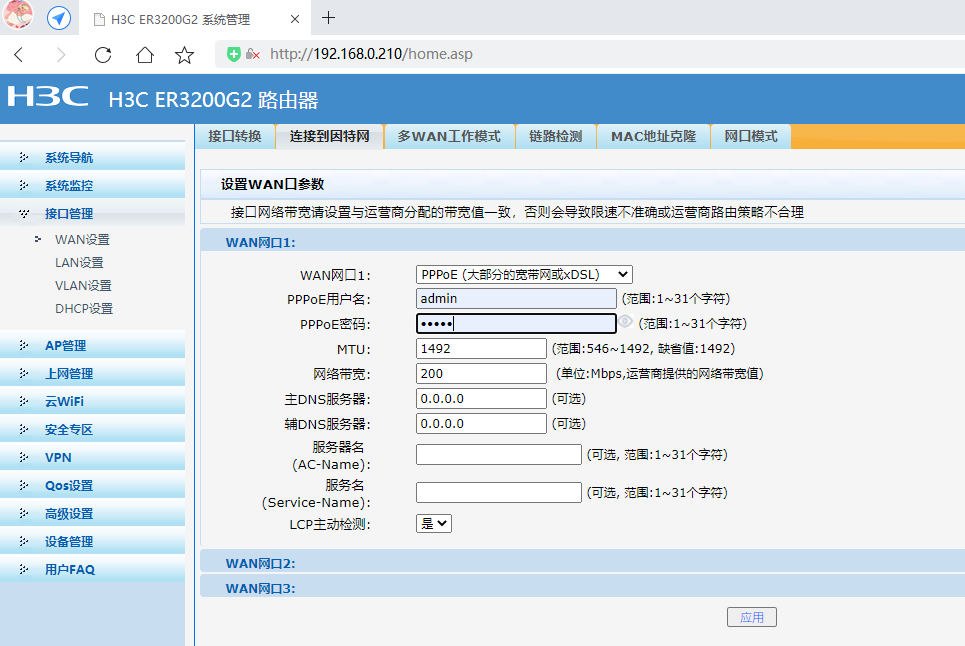Click the browser profile avatar
The height and width of the screenshot is (646, 965).
point(17,15)
